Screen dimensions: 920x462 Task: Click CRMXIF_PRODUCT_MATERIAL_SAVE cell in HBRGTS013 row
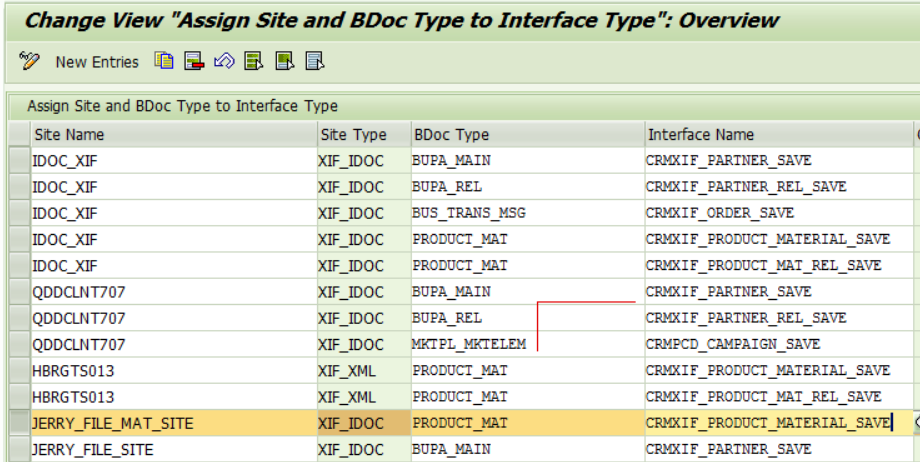pos(779,370)
